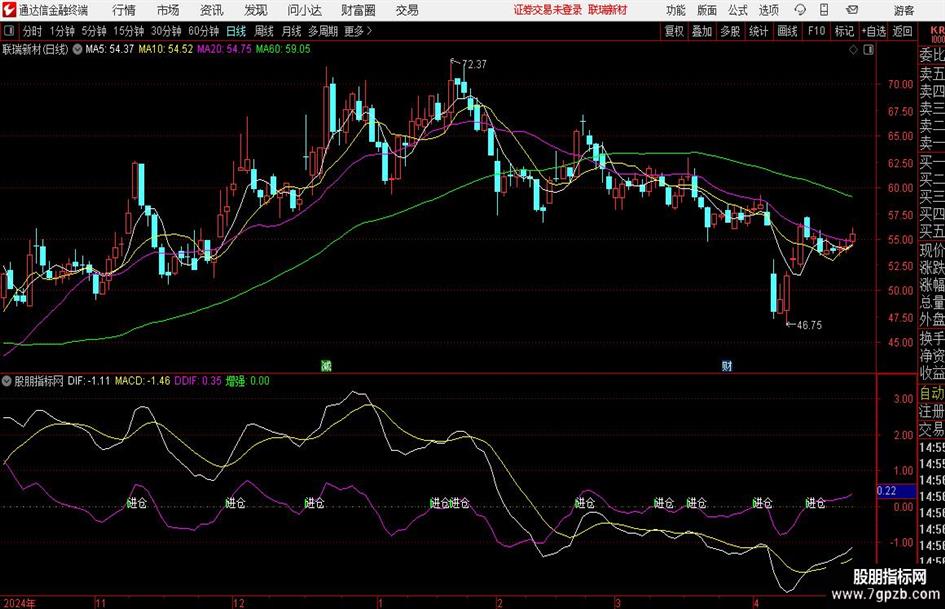The height and width of the screenshot is (609, 945).
Task: Click the 标记 mark button
Action: [844, 31]
